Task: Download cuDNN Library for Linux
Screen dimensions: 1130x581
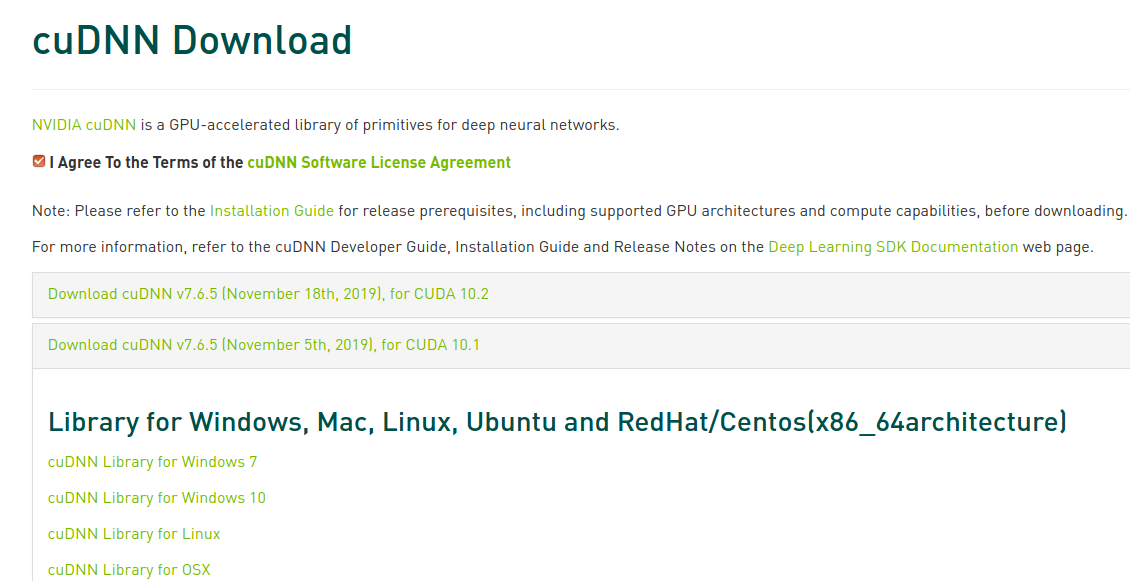Action: pyautogui.click(x=133, y=533)
